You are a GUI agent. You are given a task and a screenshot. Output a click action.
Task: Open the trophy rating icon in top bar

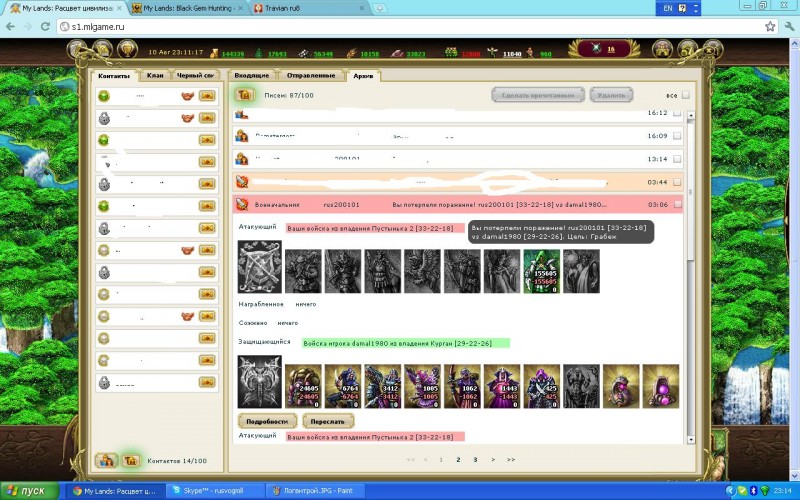(127, 50)
